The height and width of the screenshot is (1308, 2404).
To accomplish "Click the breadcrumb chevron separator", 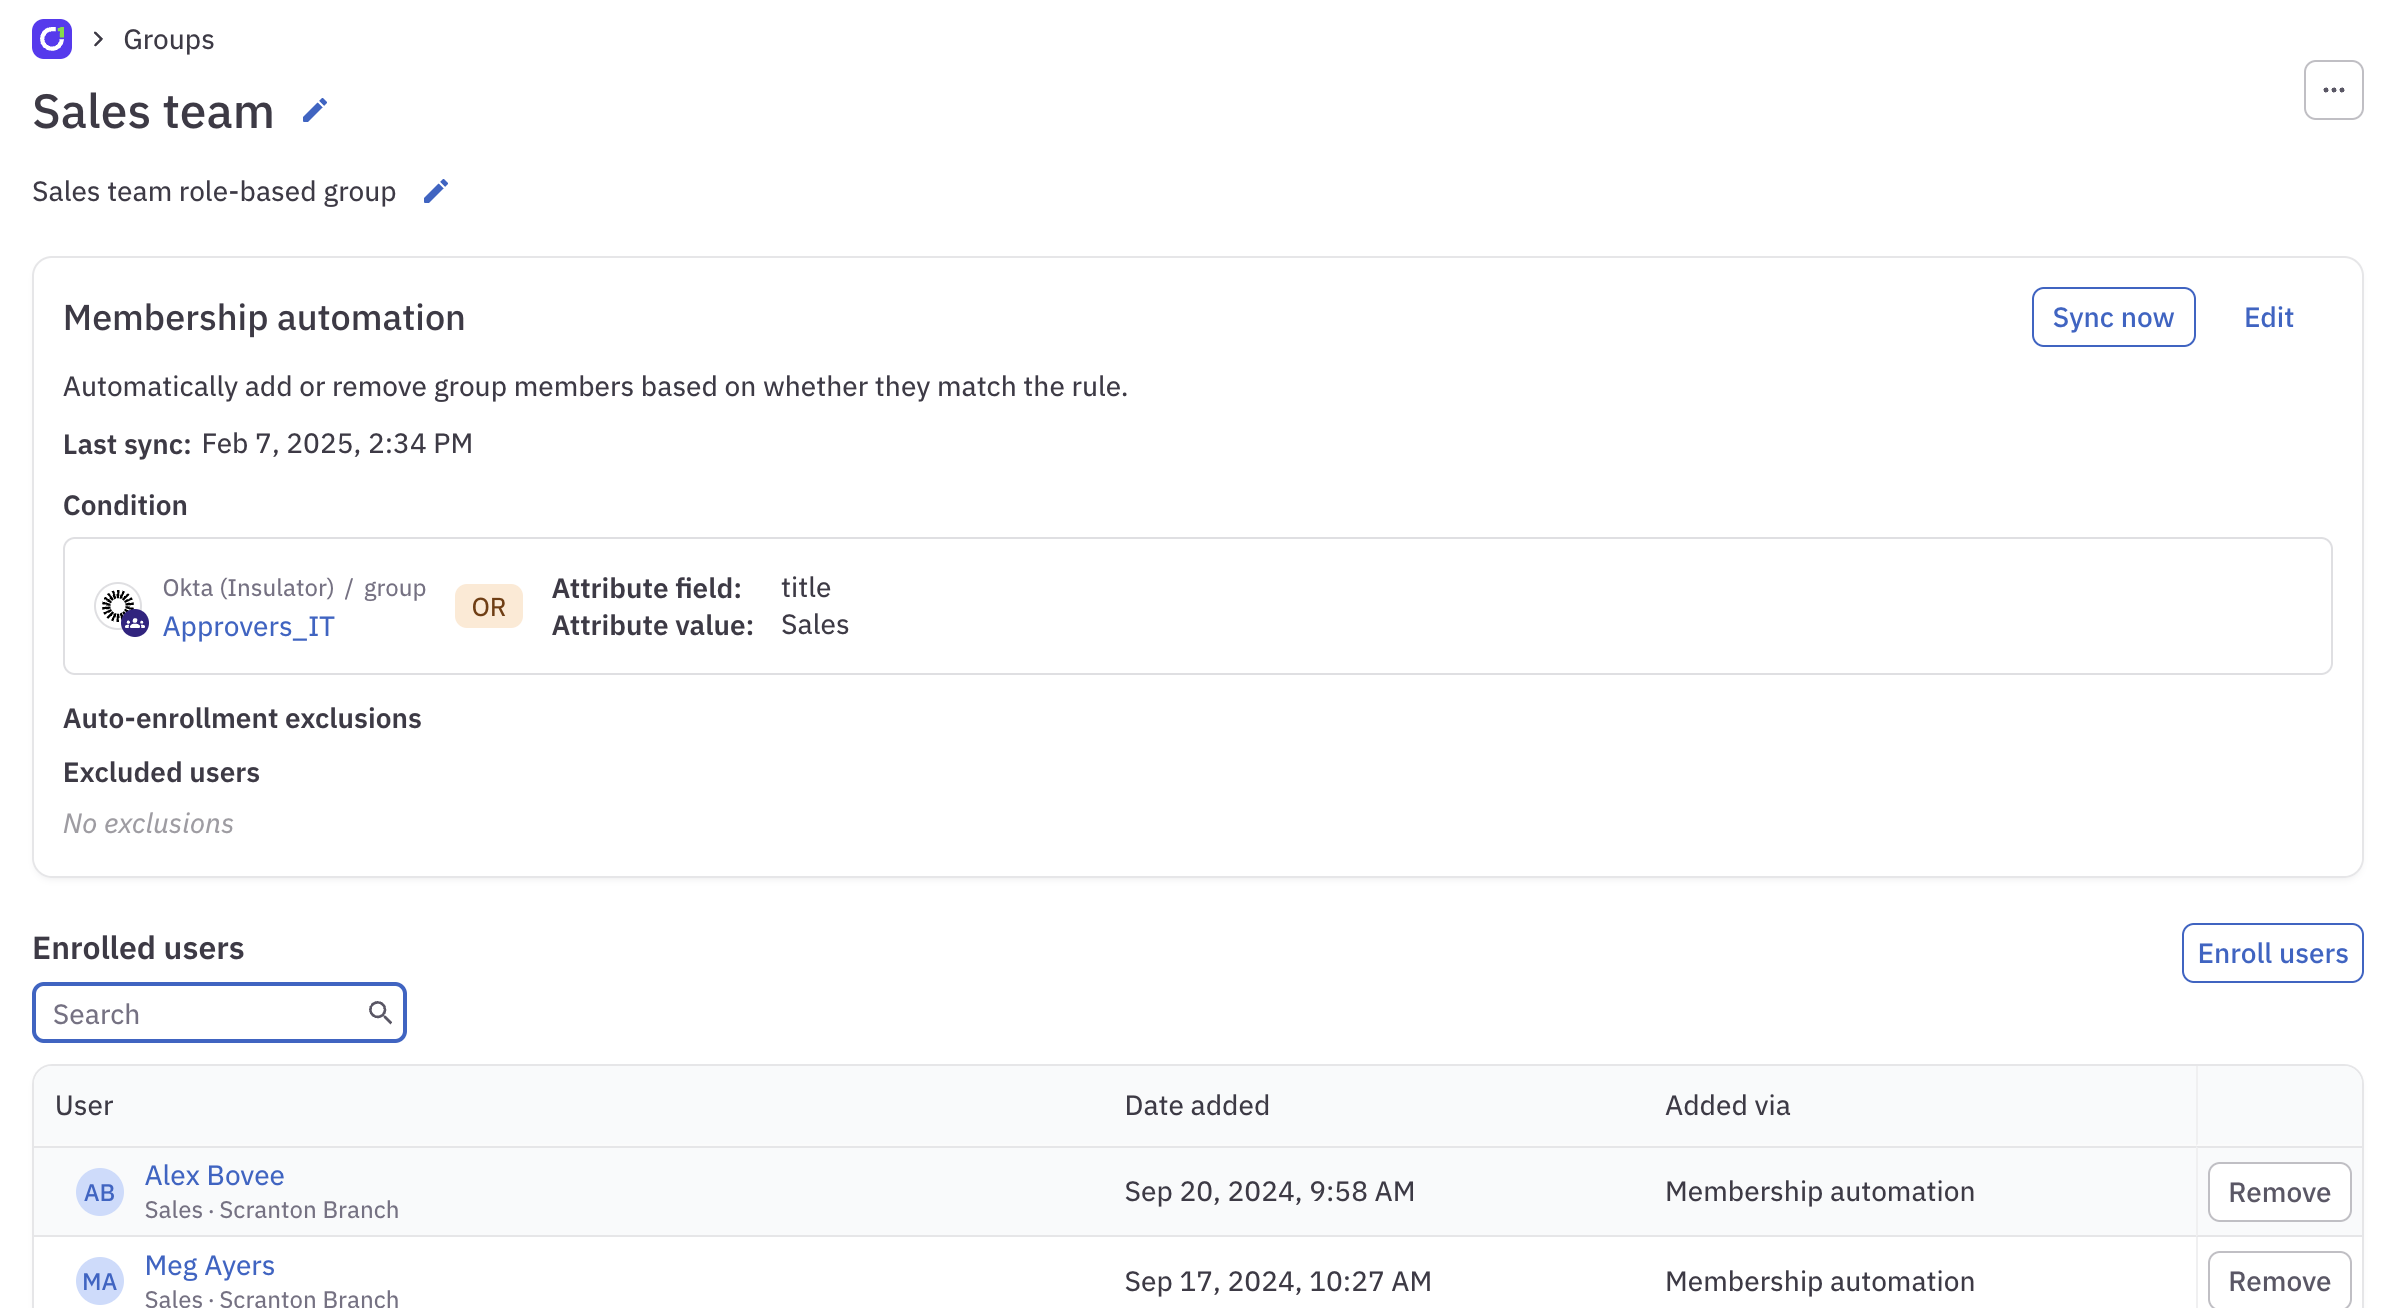I will tap(98, 39).
